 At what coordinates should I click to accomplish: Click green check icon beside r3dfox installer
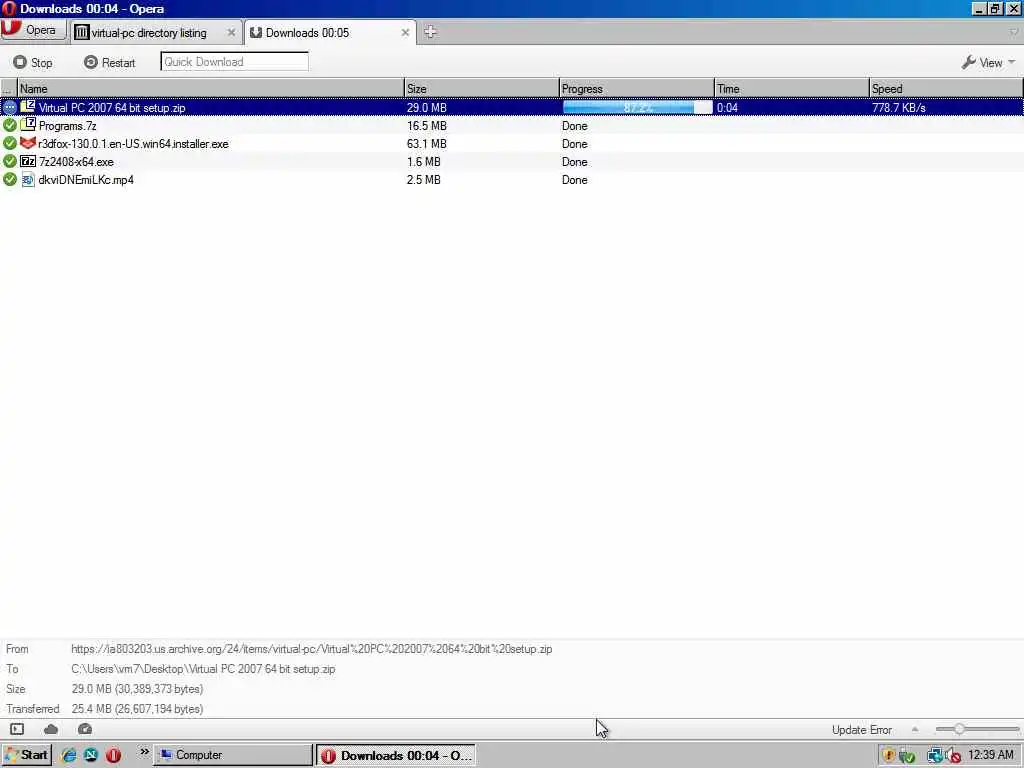click(9, 143)
